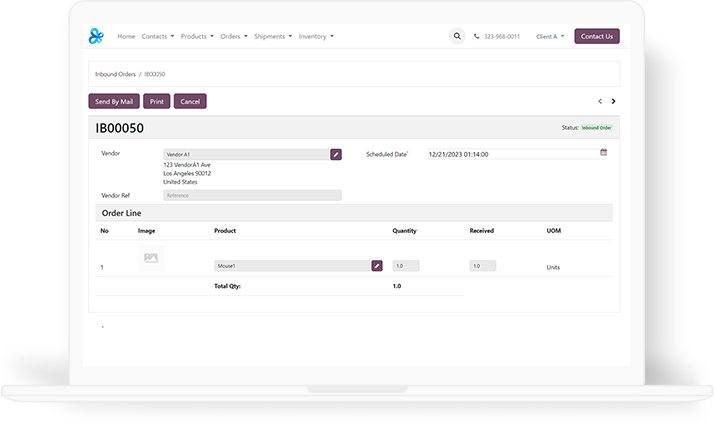715x430 pixels.
Task: Click the Quantity column header
Action: 404,231
